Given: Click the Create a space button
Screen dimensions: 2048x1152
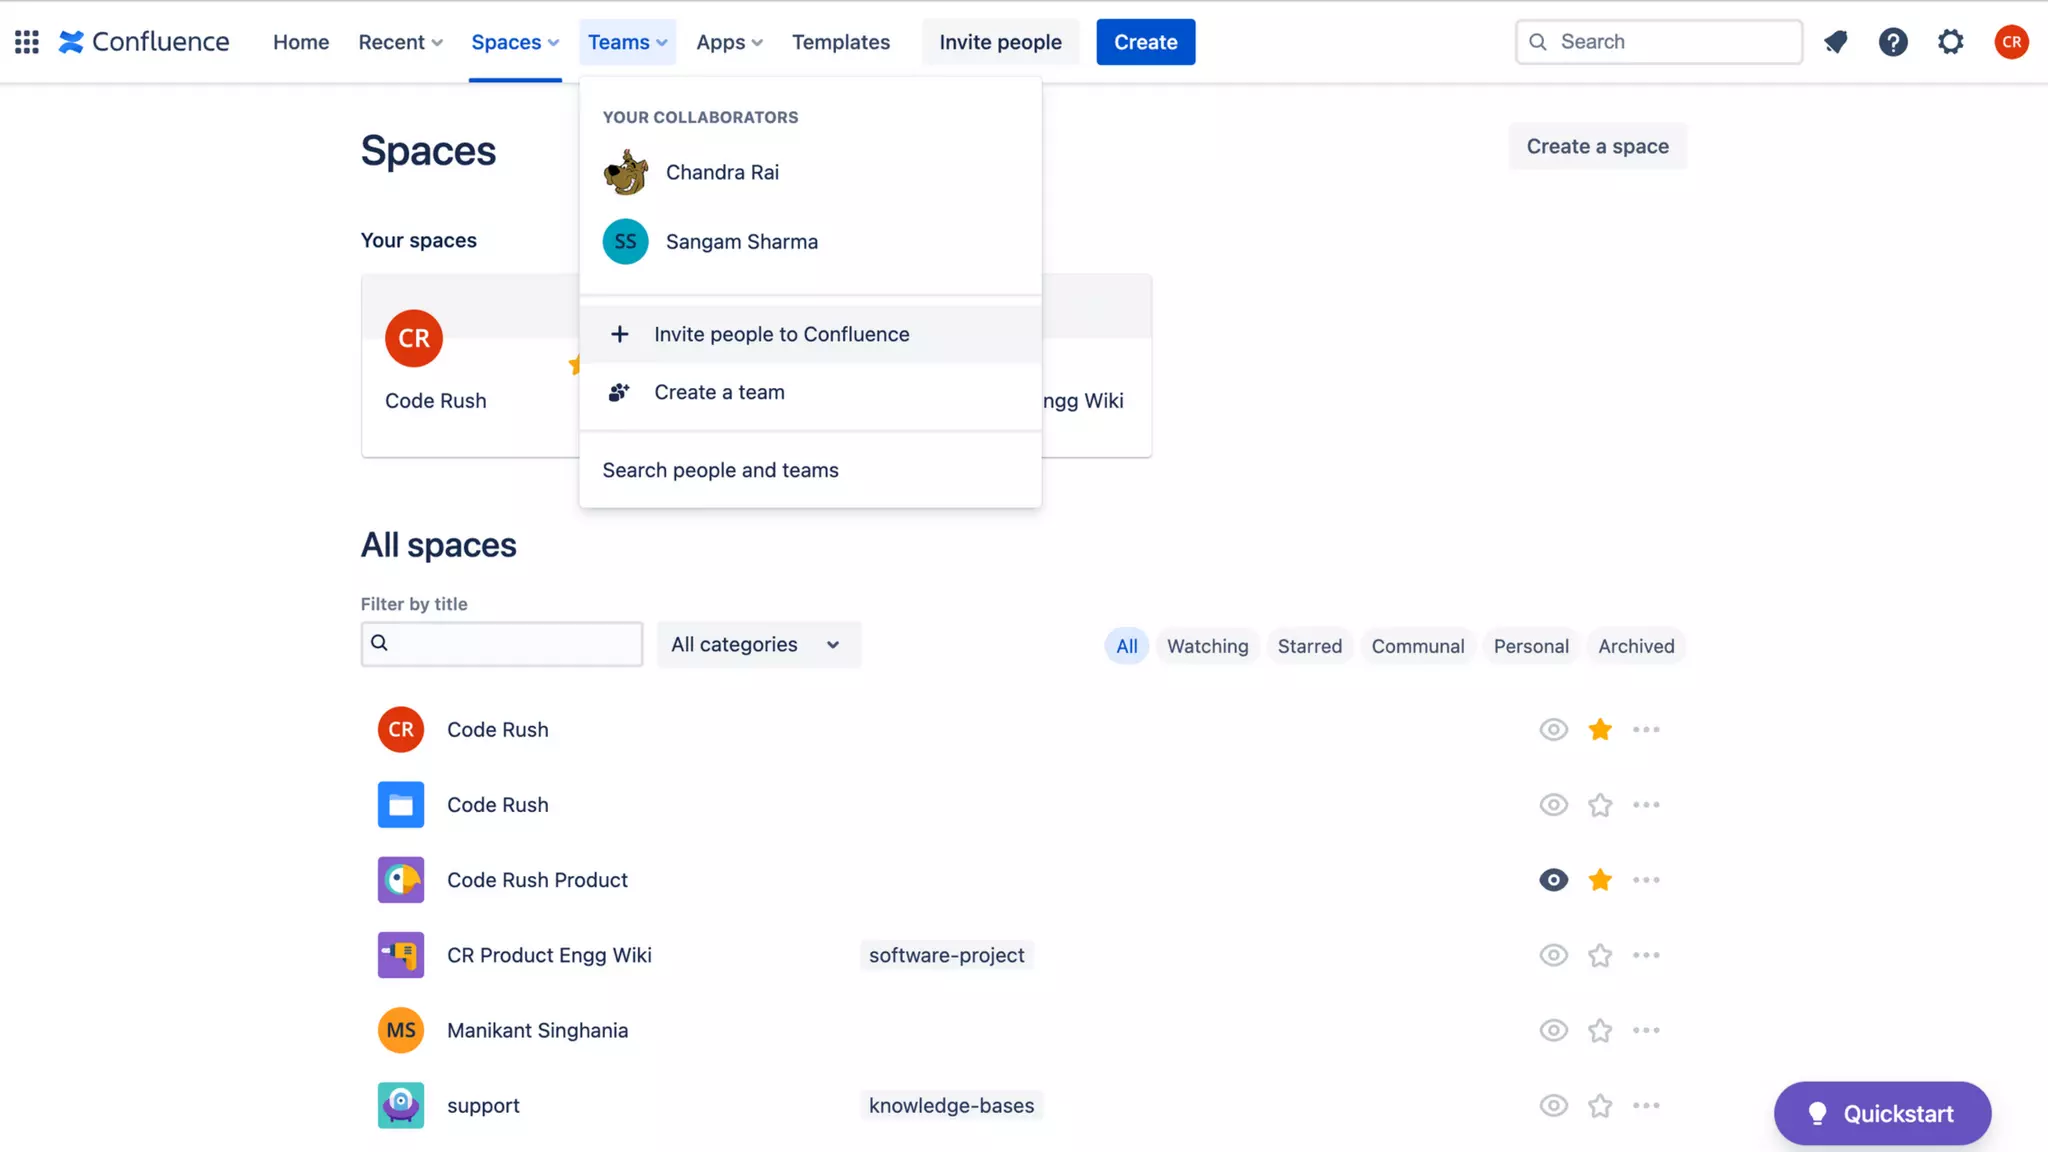Looking at the screenshot, I should [x=1597, y=146].
